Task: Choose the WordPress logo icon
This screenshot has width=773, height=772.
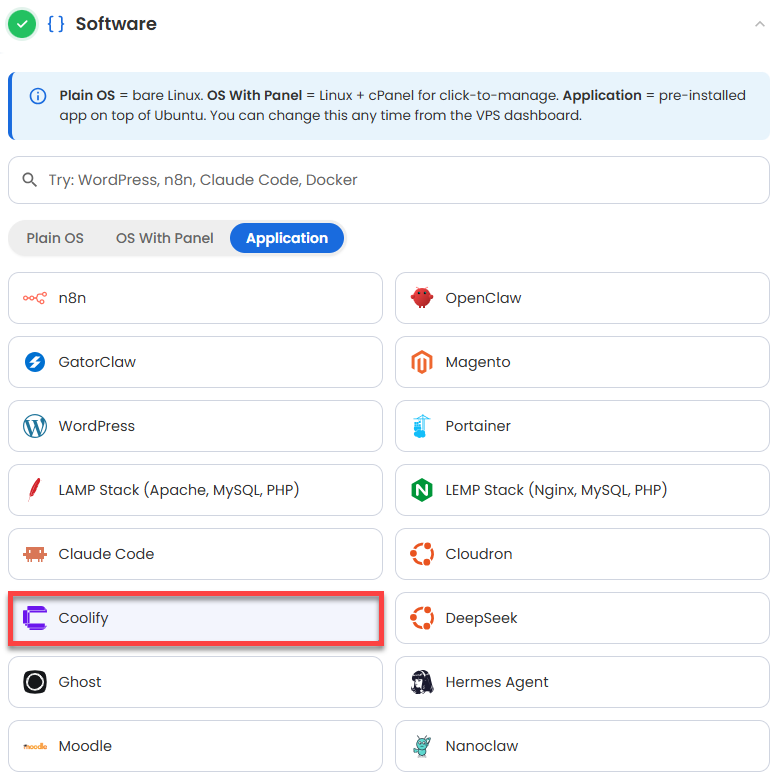Action: click(x=35, y=426)
